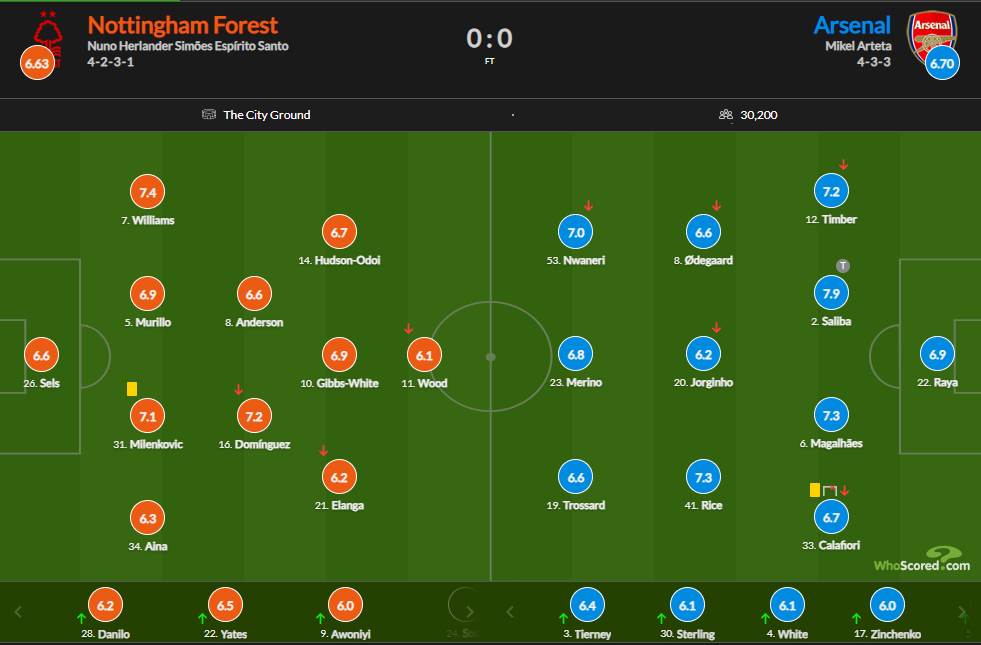The width and height of the screenshot is (981, 645).
Task: Click Forest's 6.63 team rating badge
Action: (36, 63)
